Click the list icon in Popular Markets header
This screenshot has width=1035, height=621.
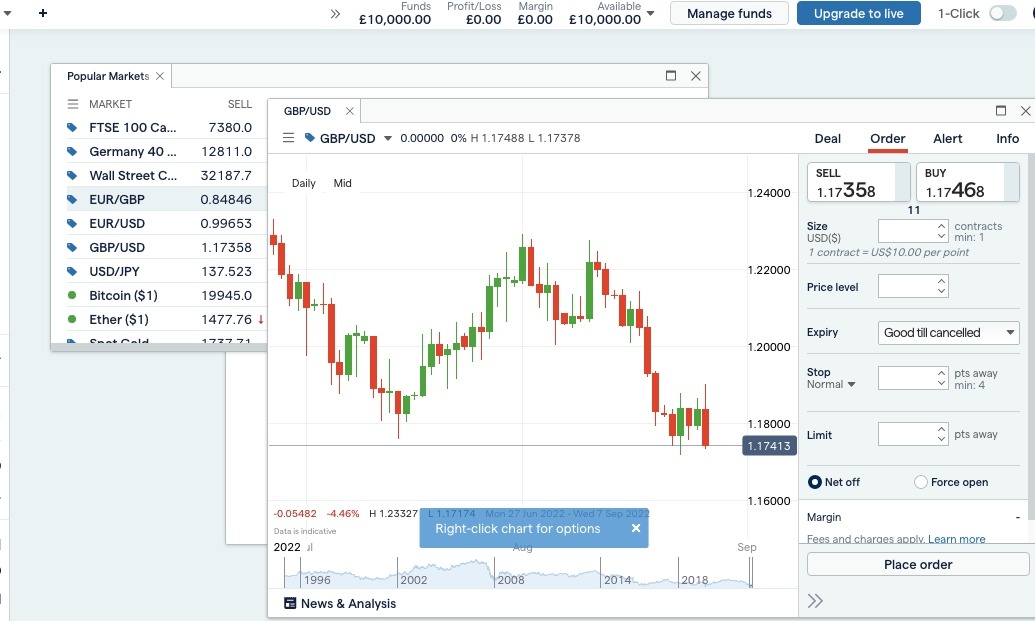click(73, 104)
